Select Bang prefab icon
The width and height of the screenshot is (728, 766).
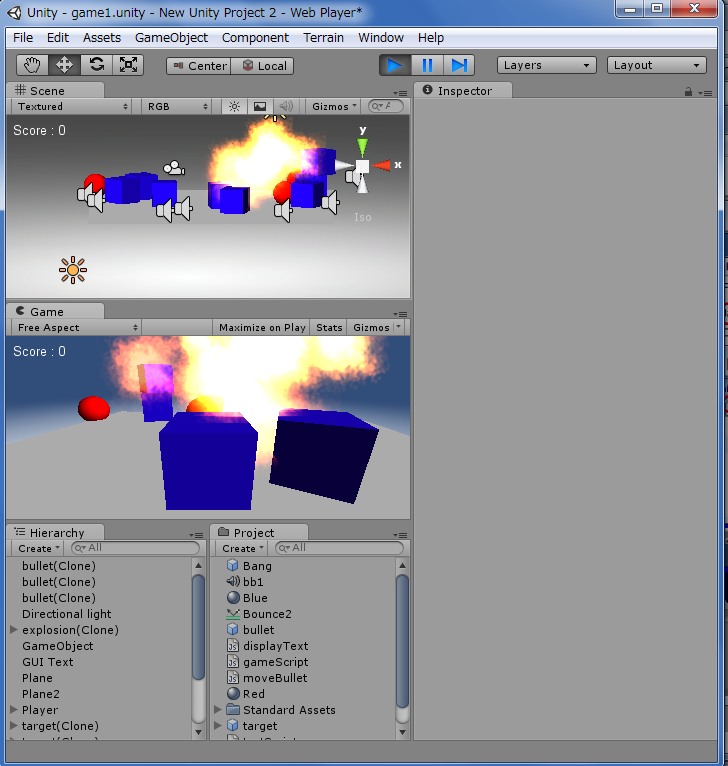click(x=233, y=566)
